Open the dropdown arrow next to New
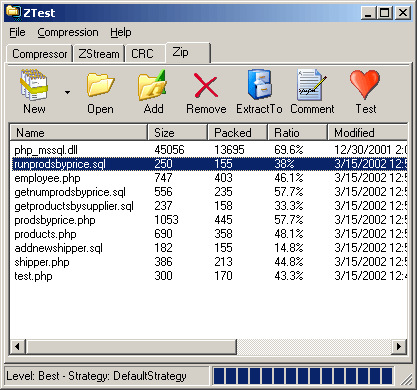Viewport: 417px width, 390px height. click(x=68, y=92)
